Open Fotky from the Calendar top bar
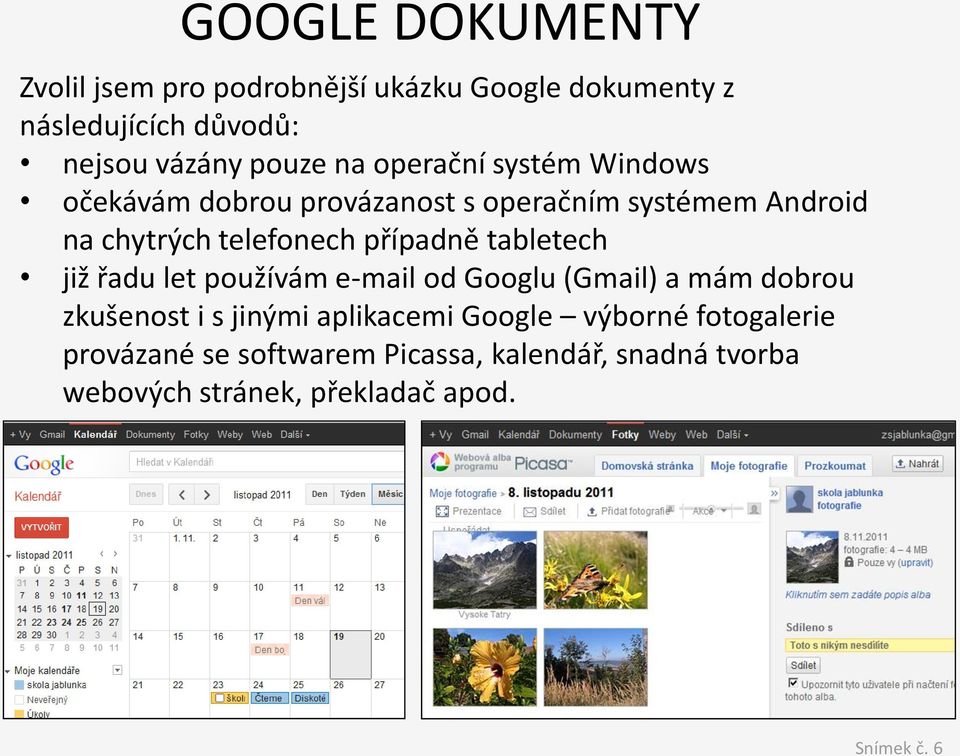Image resolution: width=960 pixels, height=756 pixels. coord(196,435)
